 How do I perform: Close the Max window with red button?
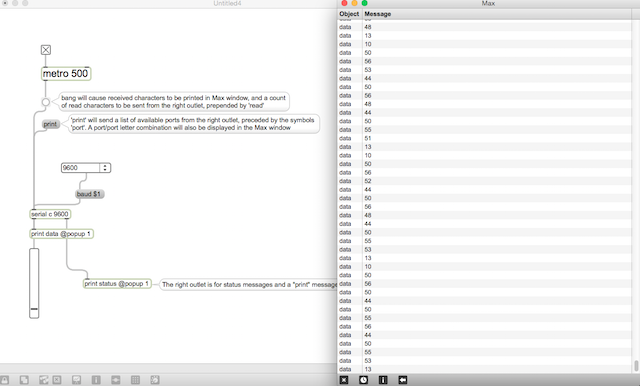coord(344,3)
